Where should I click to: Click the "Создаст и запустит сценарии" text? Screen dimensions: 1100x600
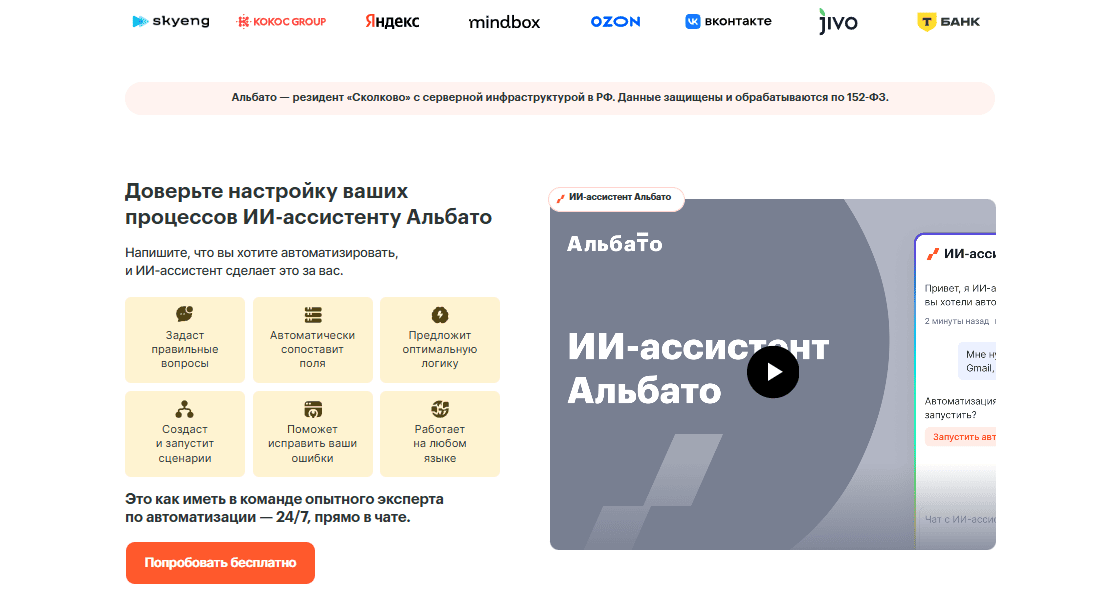click(x=185, y=444)
